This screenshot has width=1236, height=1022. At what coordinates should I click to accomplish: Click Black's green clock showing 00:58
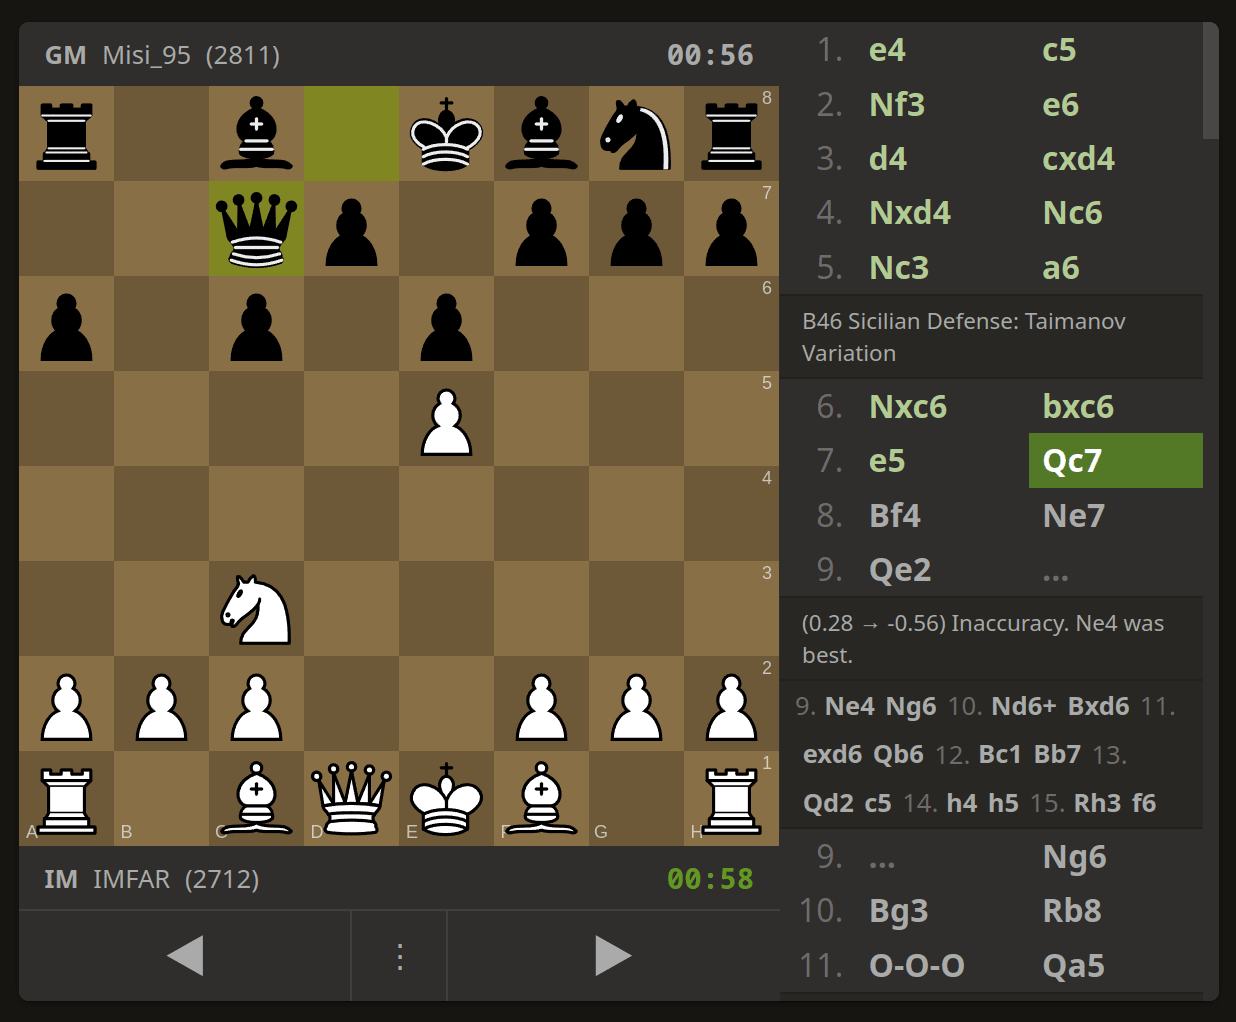[x=711, y=880]
